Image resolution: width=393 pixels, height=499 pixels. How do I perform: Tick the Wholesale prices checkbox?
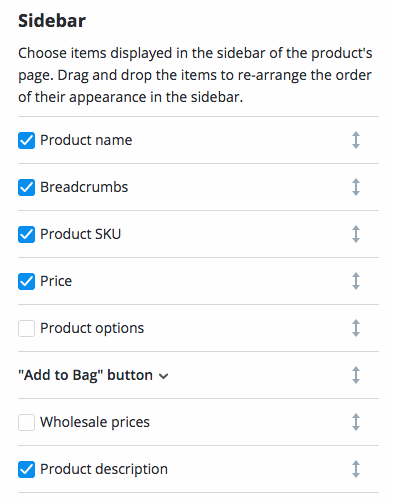pyautogui.click(x=26, y=422)
